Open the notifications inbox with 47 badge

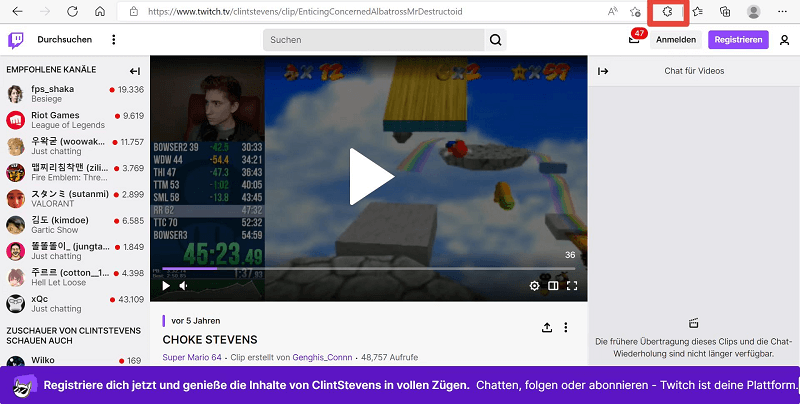tap(635, 38)
